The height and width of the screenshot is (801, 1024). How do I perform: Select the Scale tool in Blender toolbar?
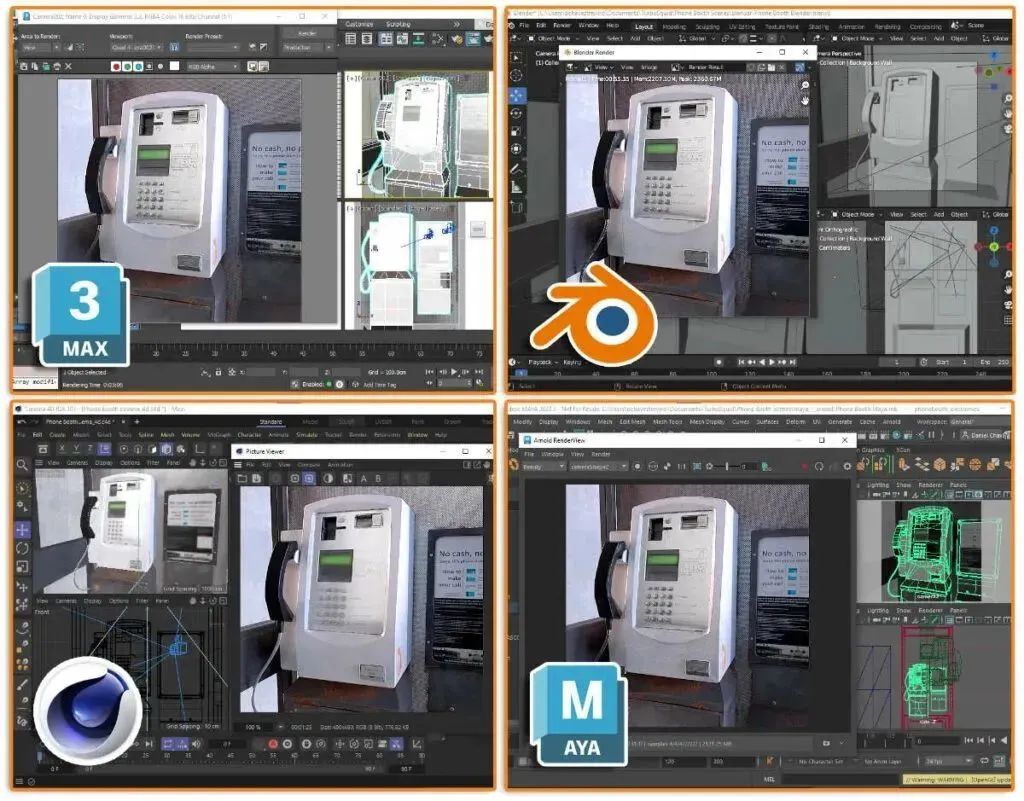pos(517,131)
